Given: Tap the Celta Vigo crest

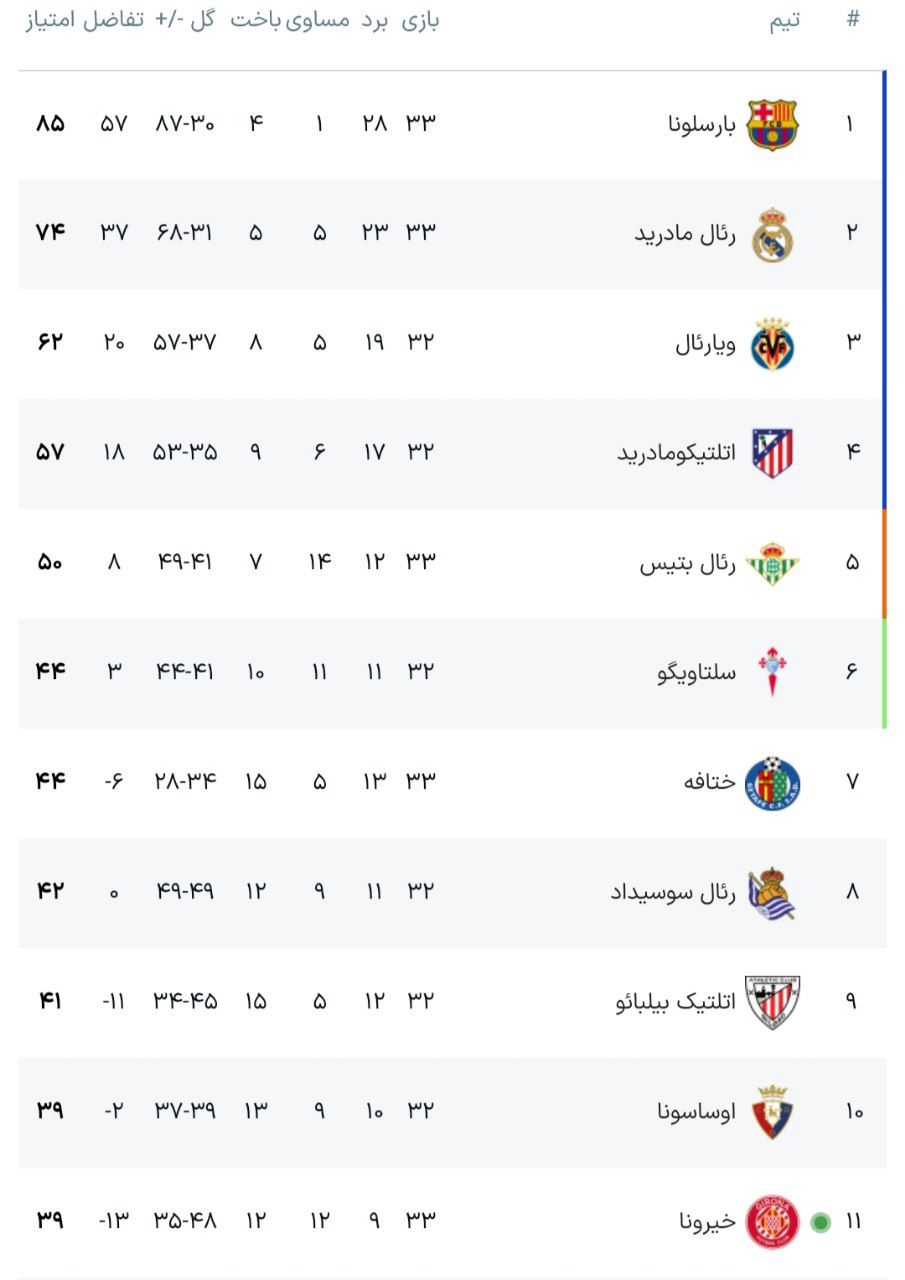Looking at the screenshot, I should click(773, 672).
